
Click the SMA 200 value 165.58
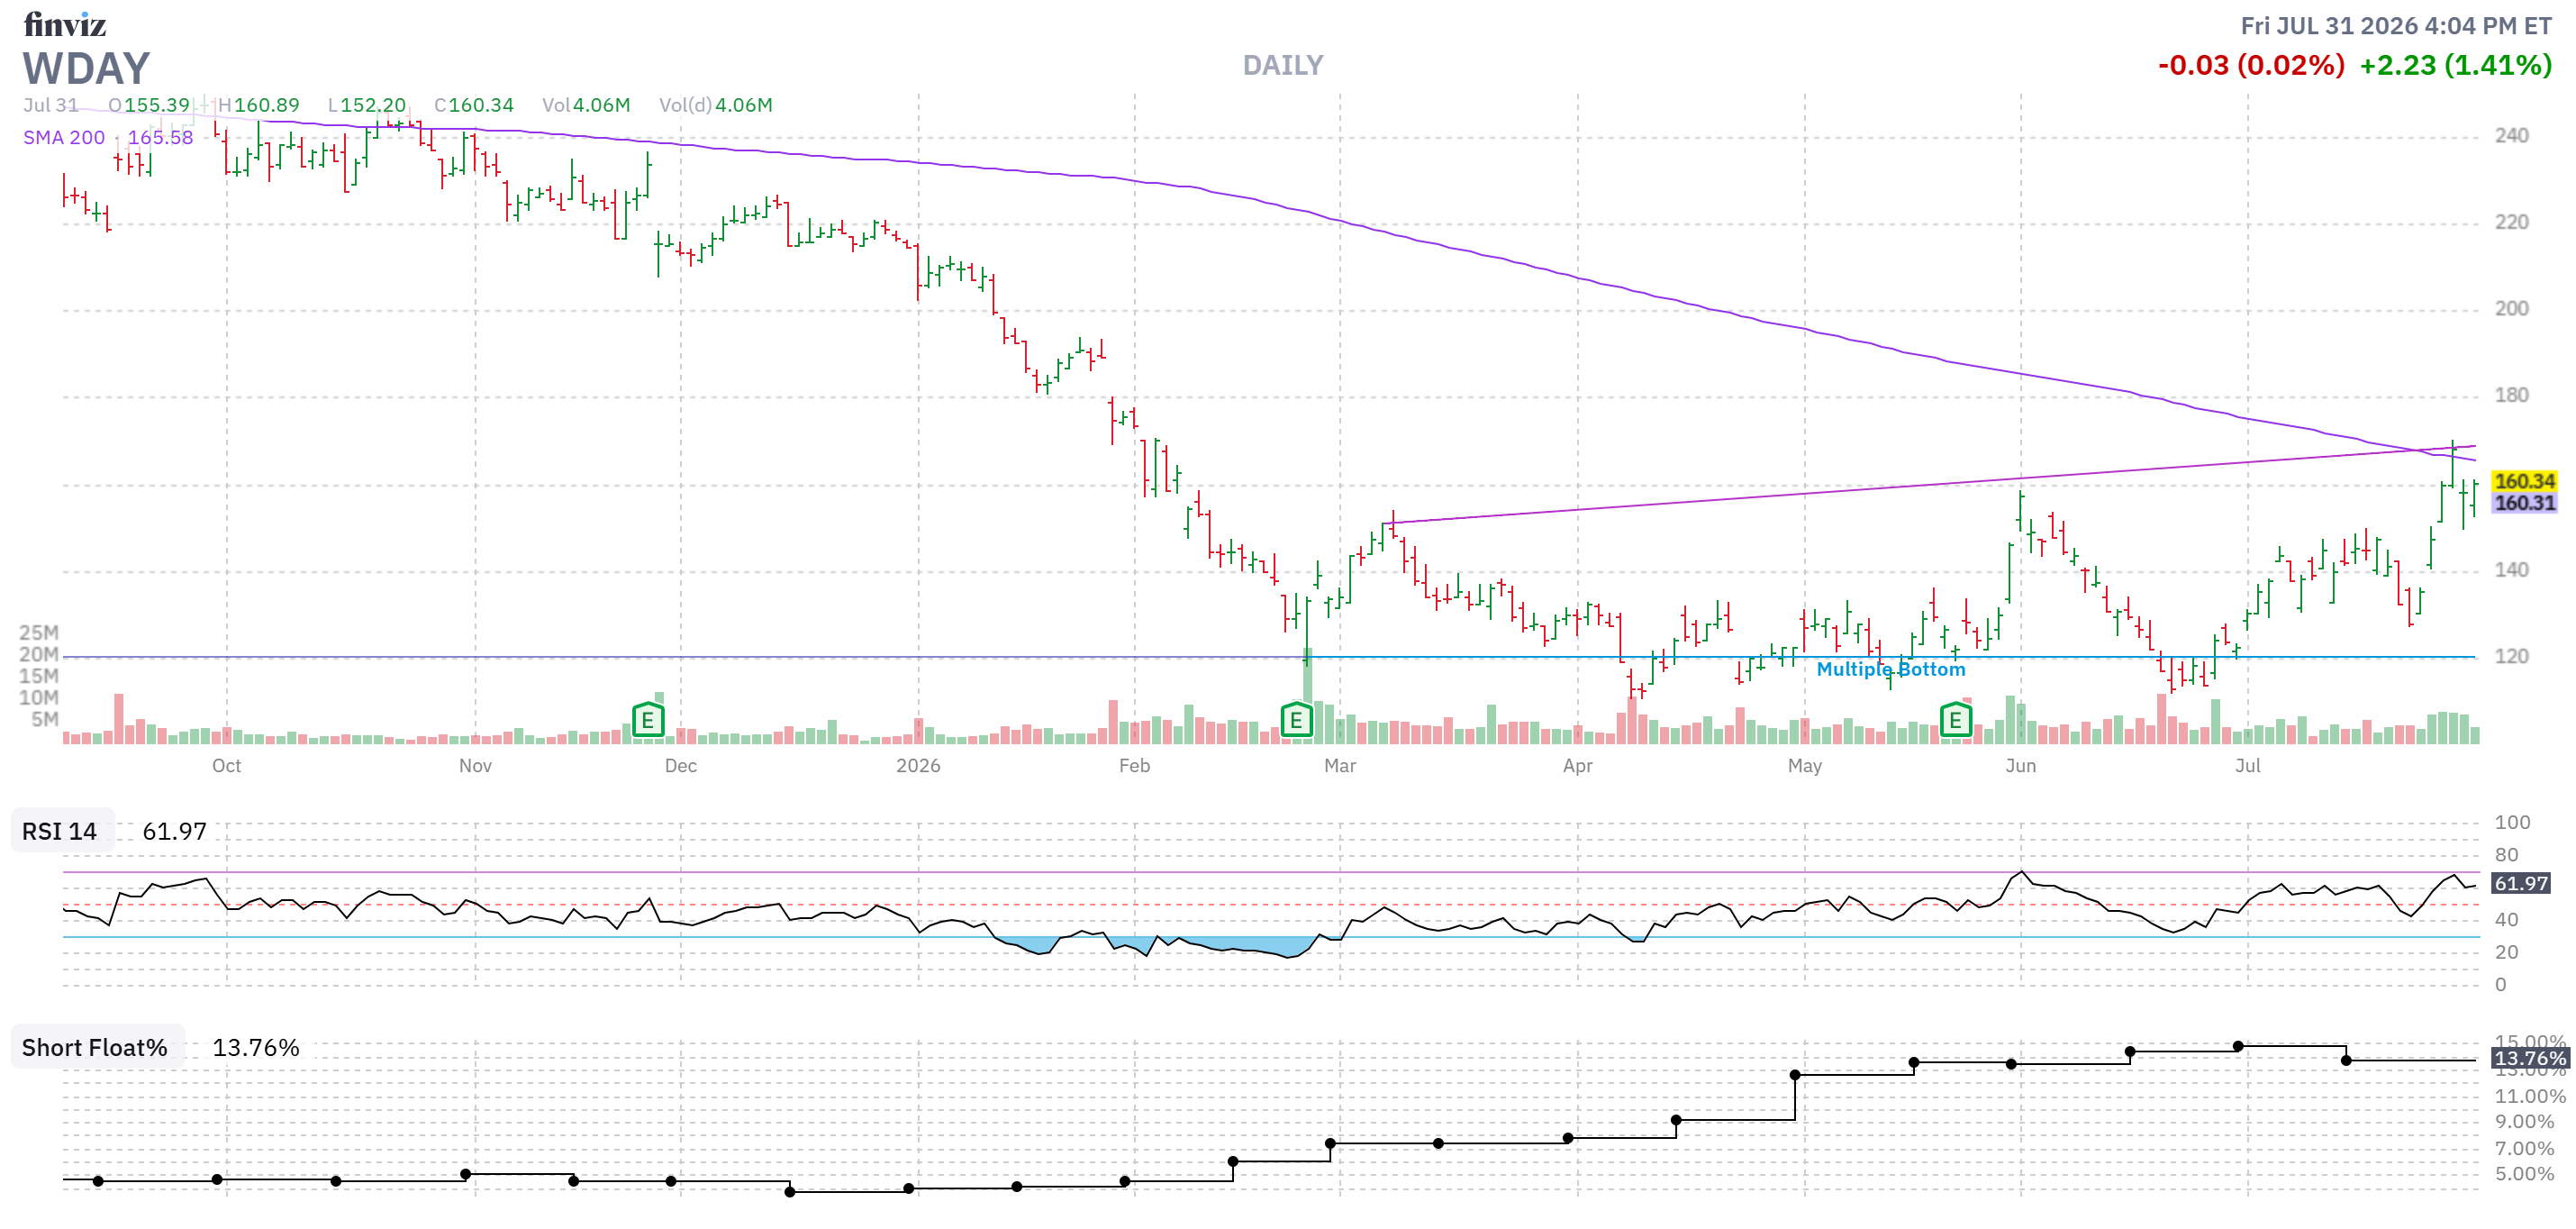tap(160, 137)
